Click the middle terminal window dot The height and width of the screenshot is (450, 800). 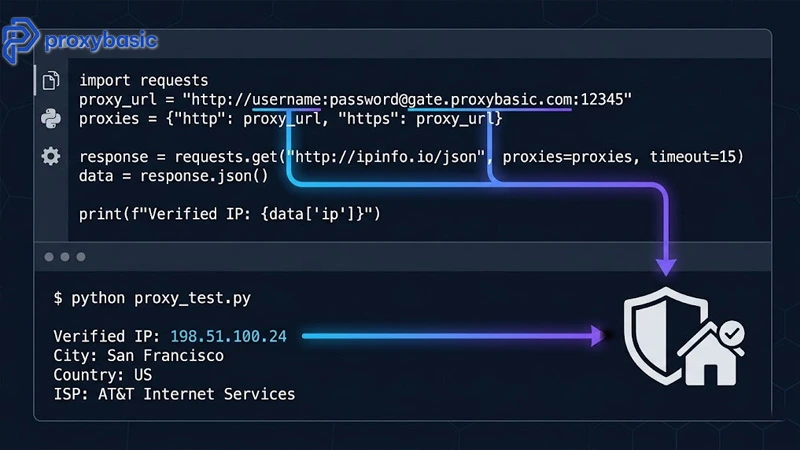[65, 257]
